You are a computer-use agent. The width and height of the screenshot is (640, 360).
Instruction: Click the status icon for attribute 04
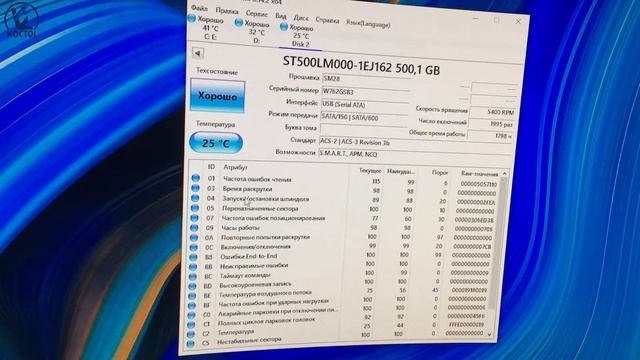(195, 198)
